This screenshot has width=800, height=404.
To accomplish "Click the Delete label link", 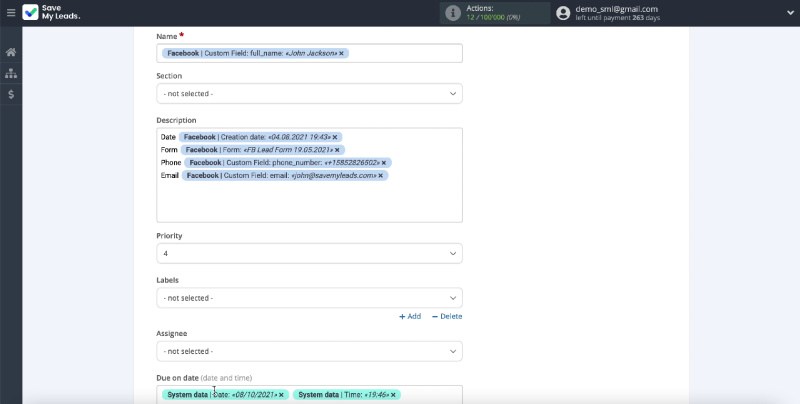I will (447, 316).
